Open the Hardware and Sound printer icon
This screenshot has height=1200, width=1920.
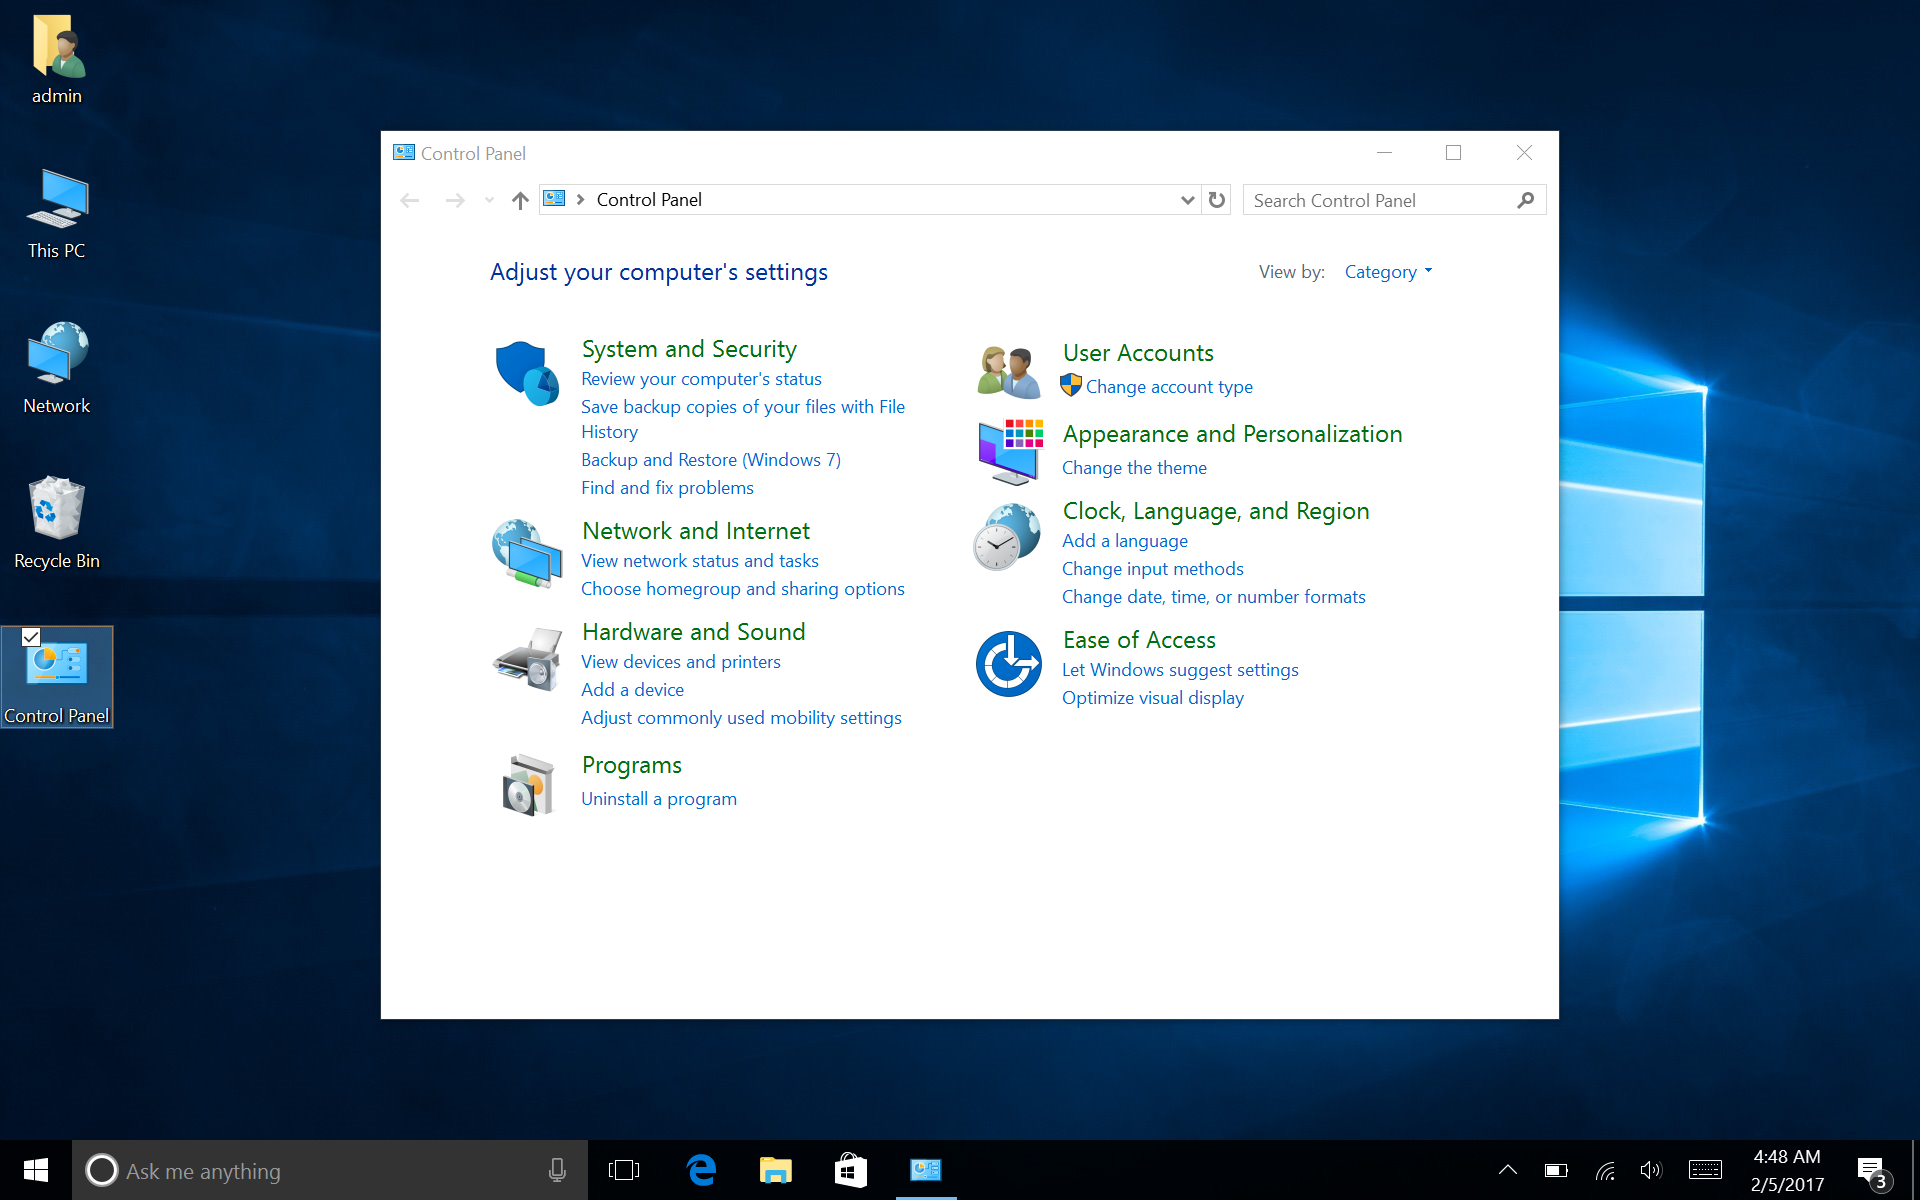pyautogui.click(x=527, y=659)
